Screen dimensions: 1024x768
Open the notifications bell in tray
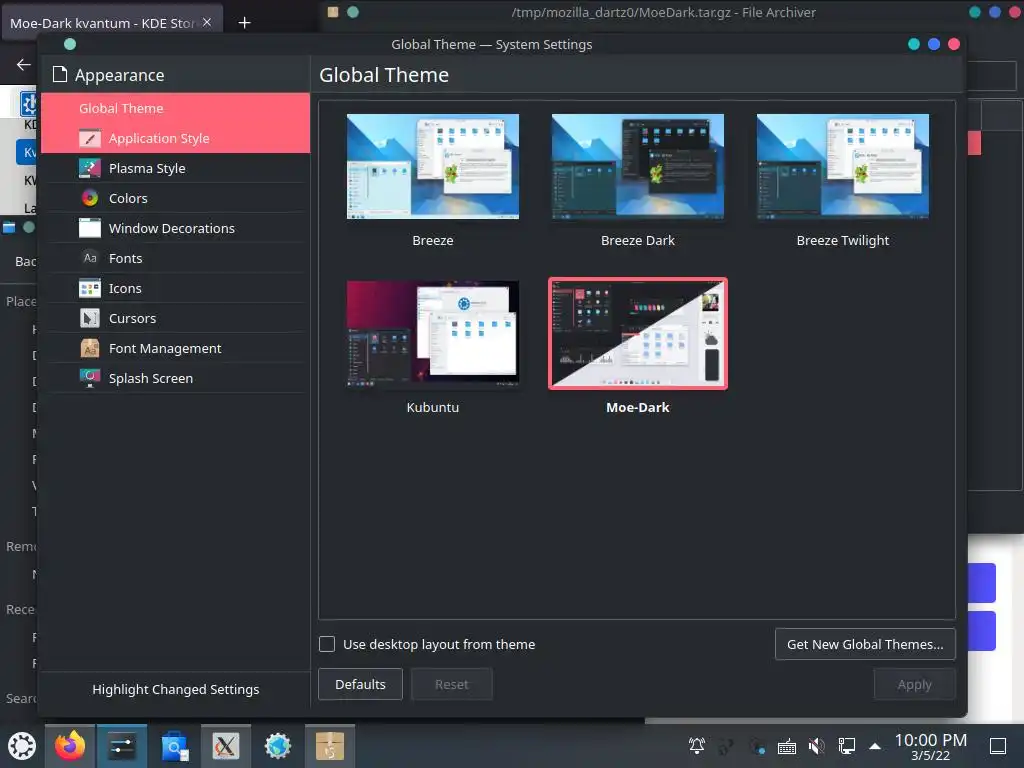[697, 746]
